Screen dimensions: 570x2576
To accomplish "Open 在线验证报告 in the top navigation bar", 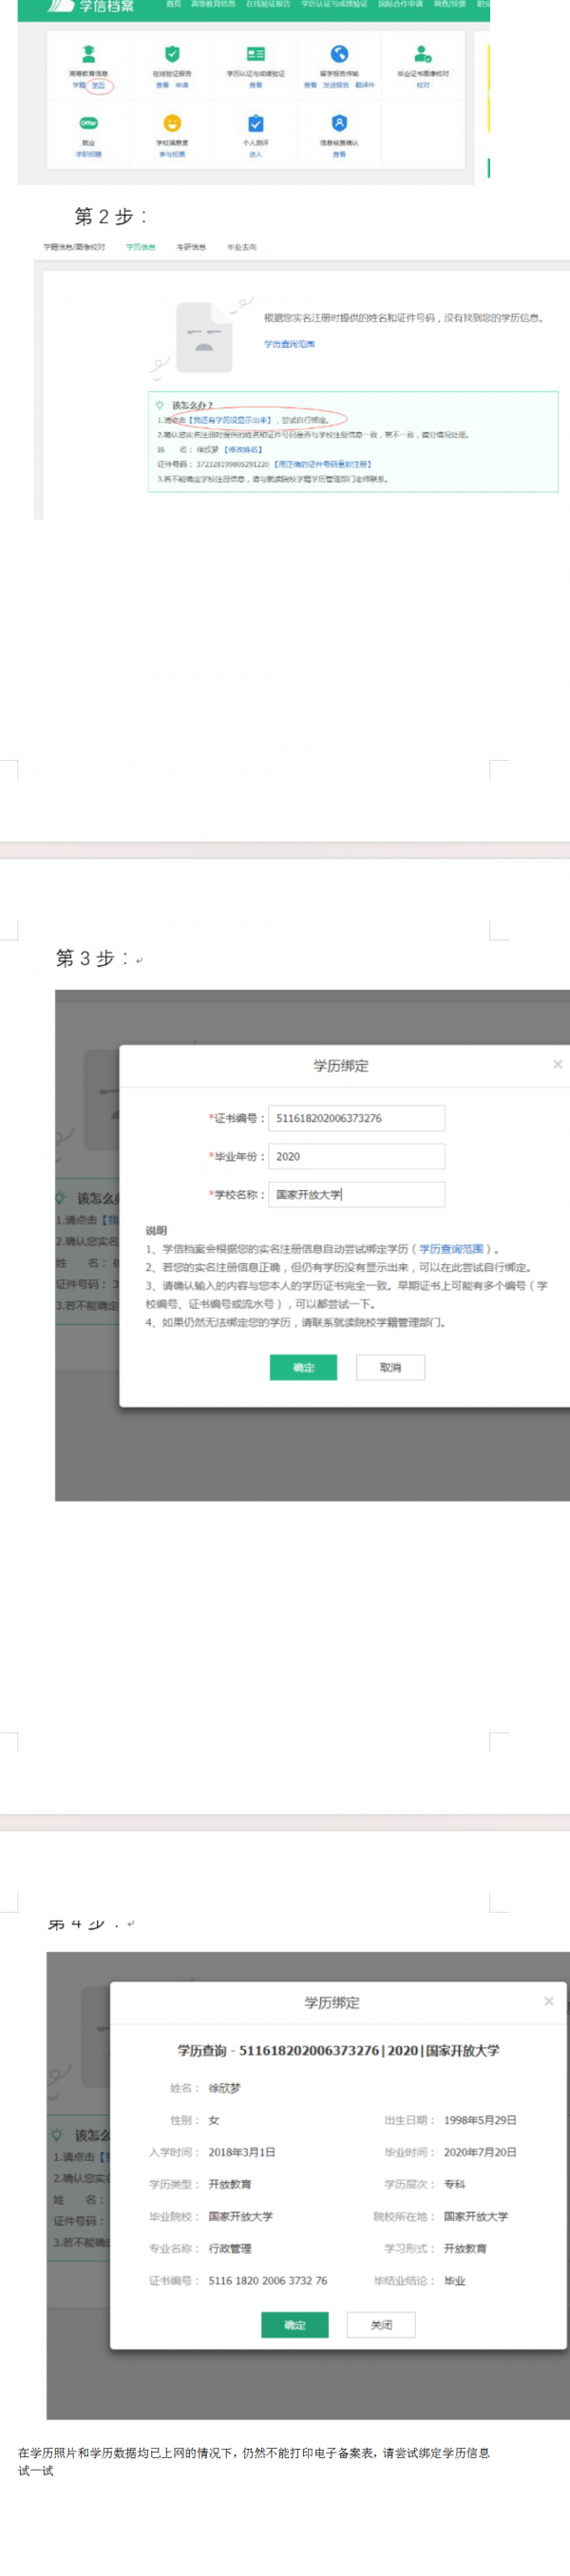I will [268, 4].
